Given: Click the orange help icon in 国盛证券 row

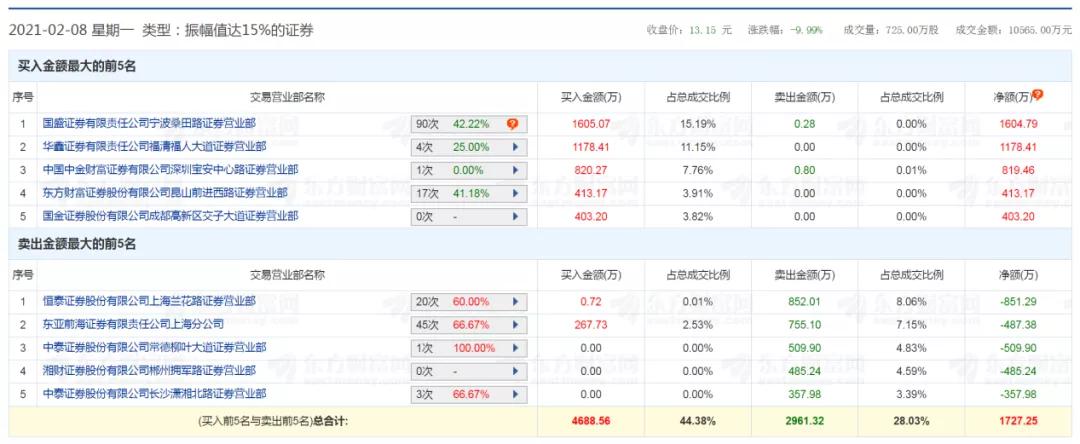Looking at the screenshot, I should 512,124.
